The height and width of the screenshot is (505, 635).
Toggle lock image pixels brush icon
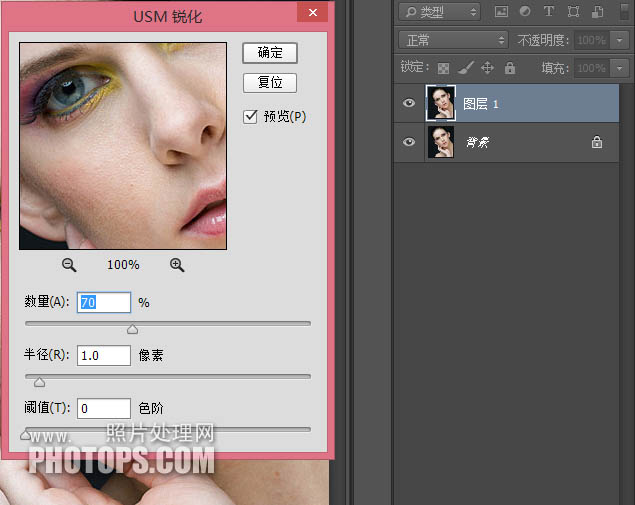click(x=465, y=68)
